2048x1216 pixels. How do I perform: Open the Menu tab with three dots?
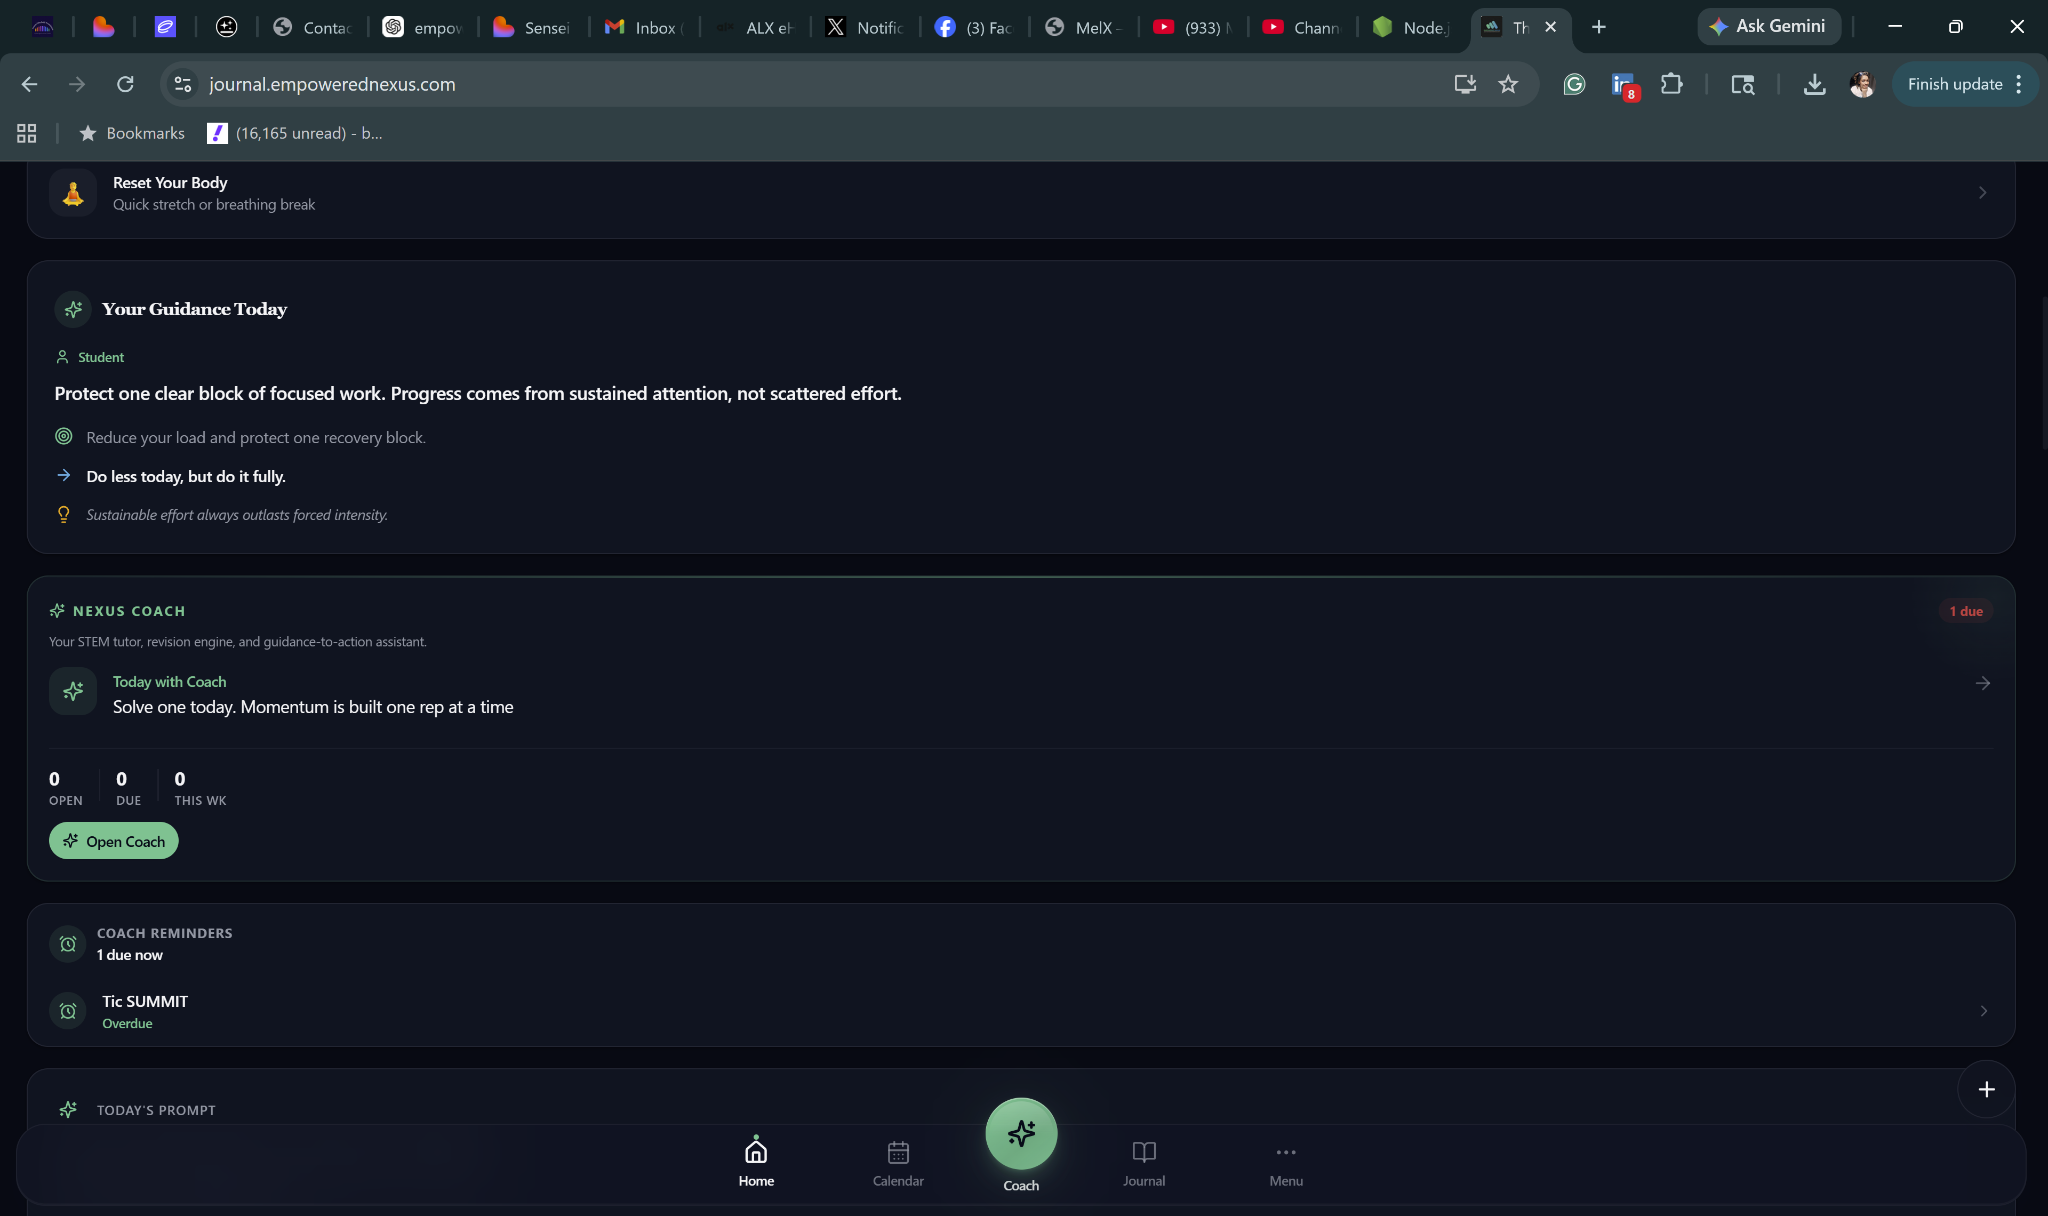click(1286, 1163)
